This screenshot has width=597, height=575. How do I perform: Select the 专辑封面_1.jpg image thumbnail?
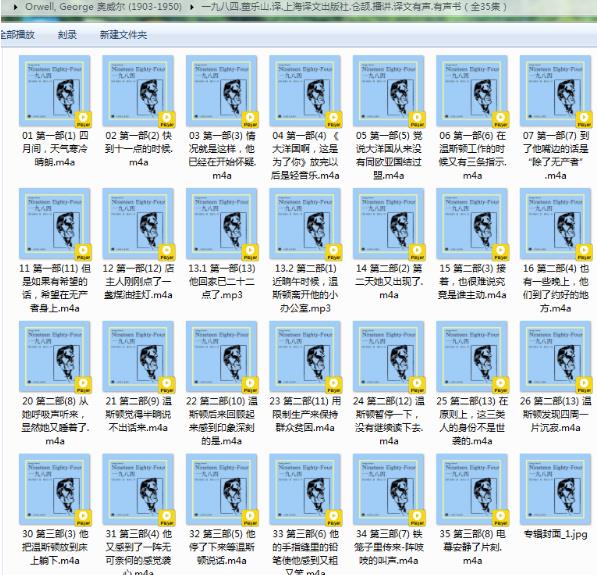555,489
